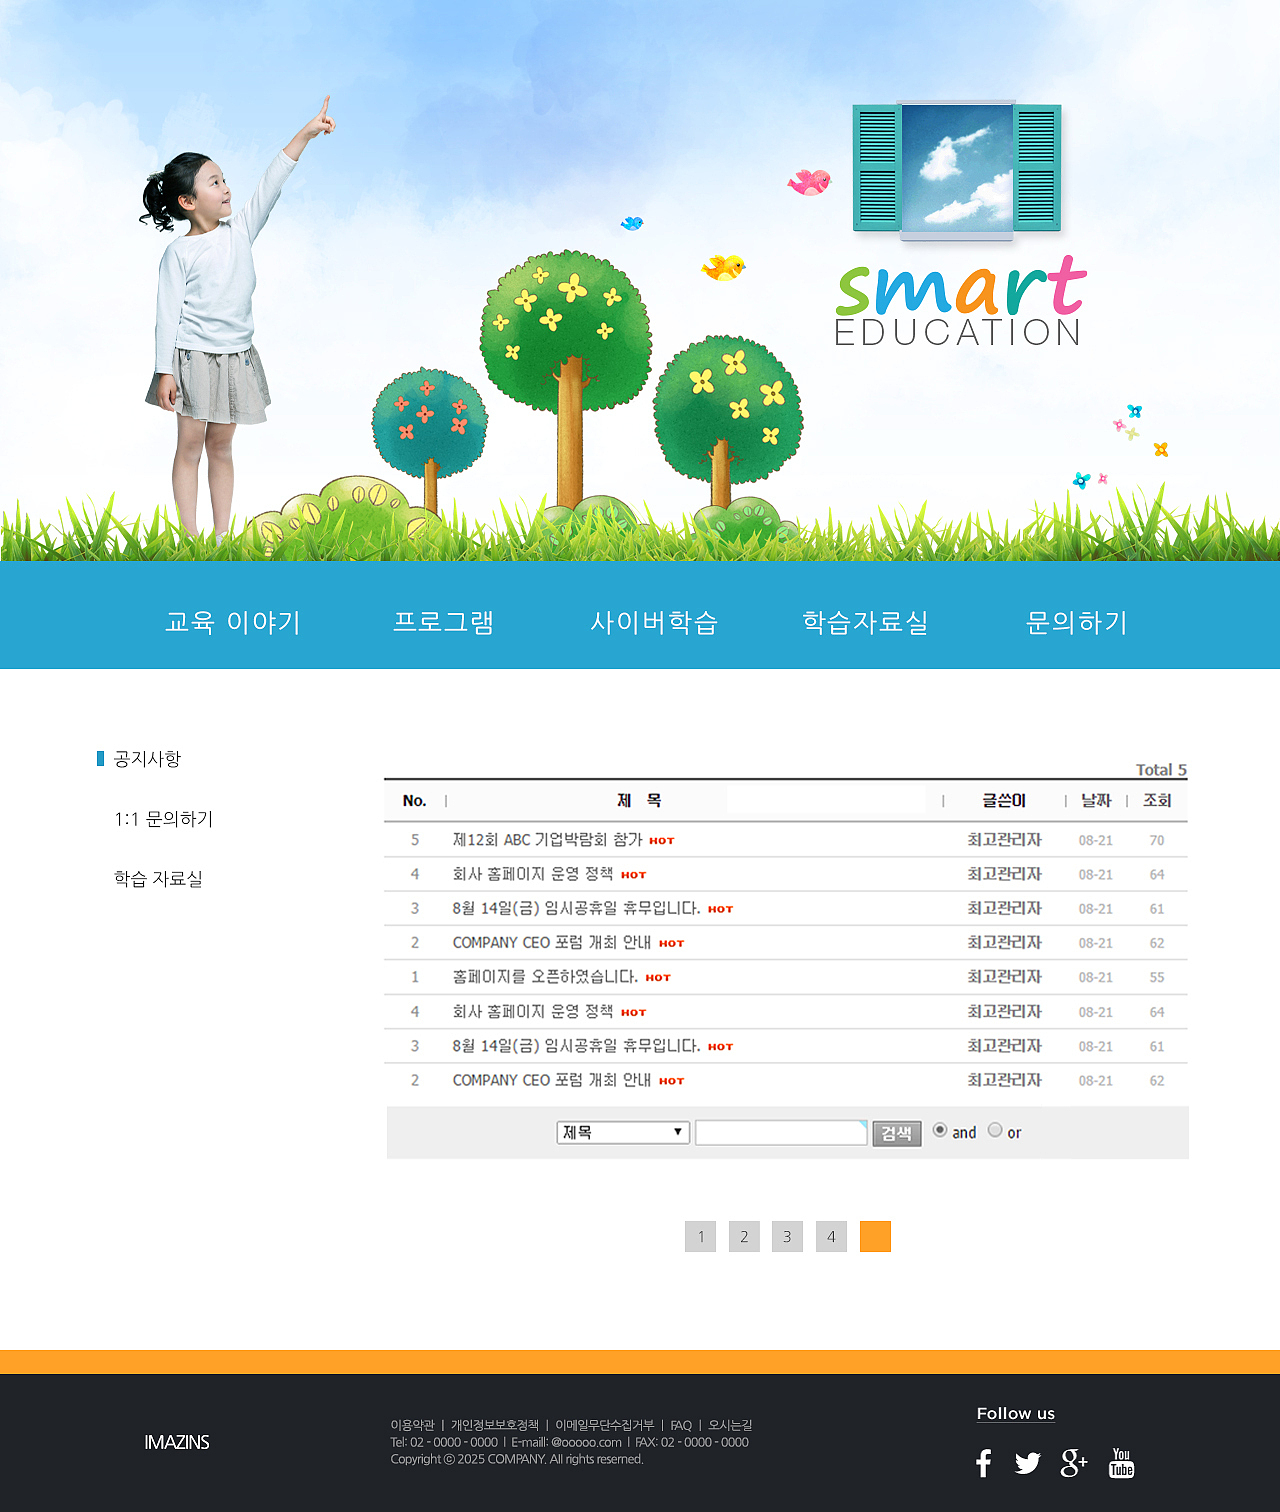Screen dimensions: 1280x1512
Task: Select the 'and' search radio button
Action: coord(939,1129)
